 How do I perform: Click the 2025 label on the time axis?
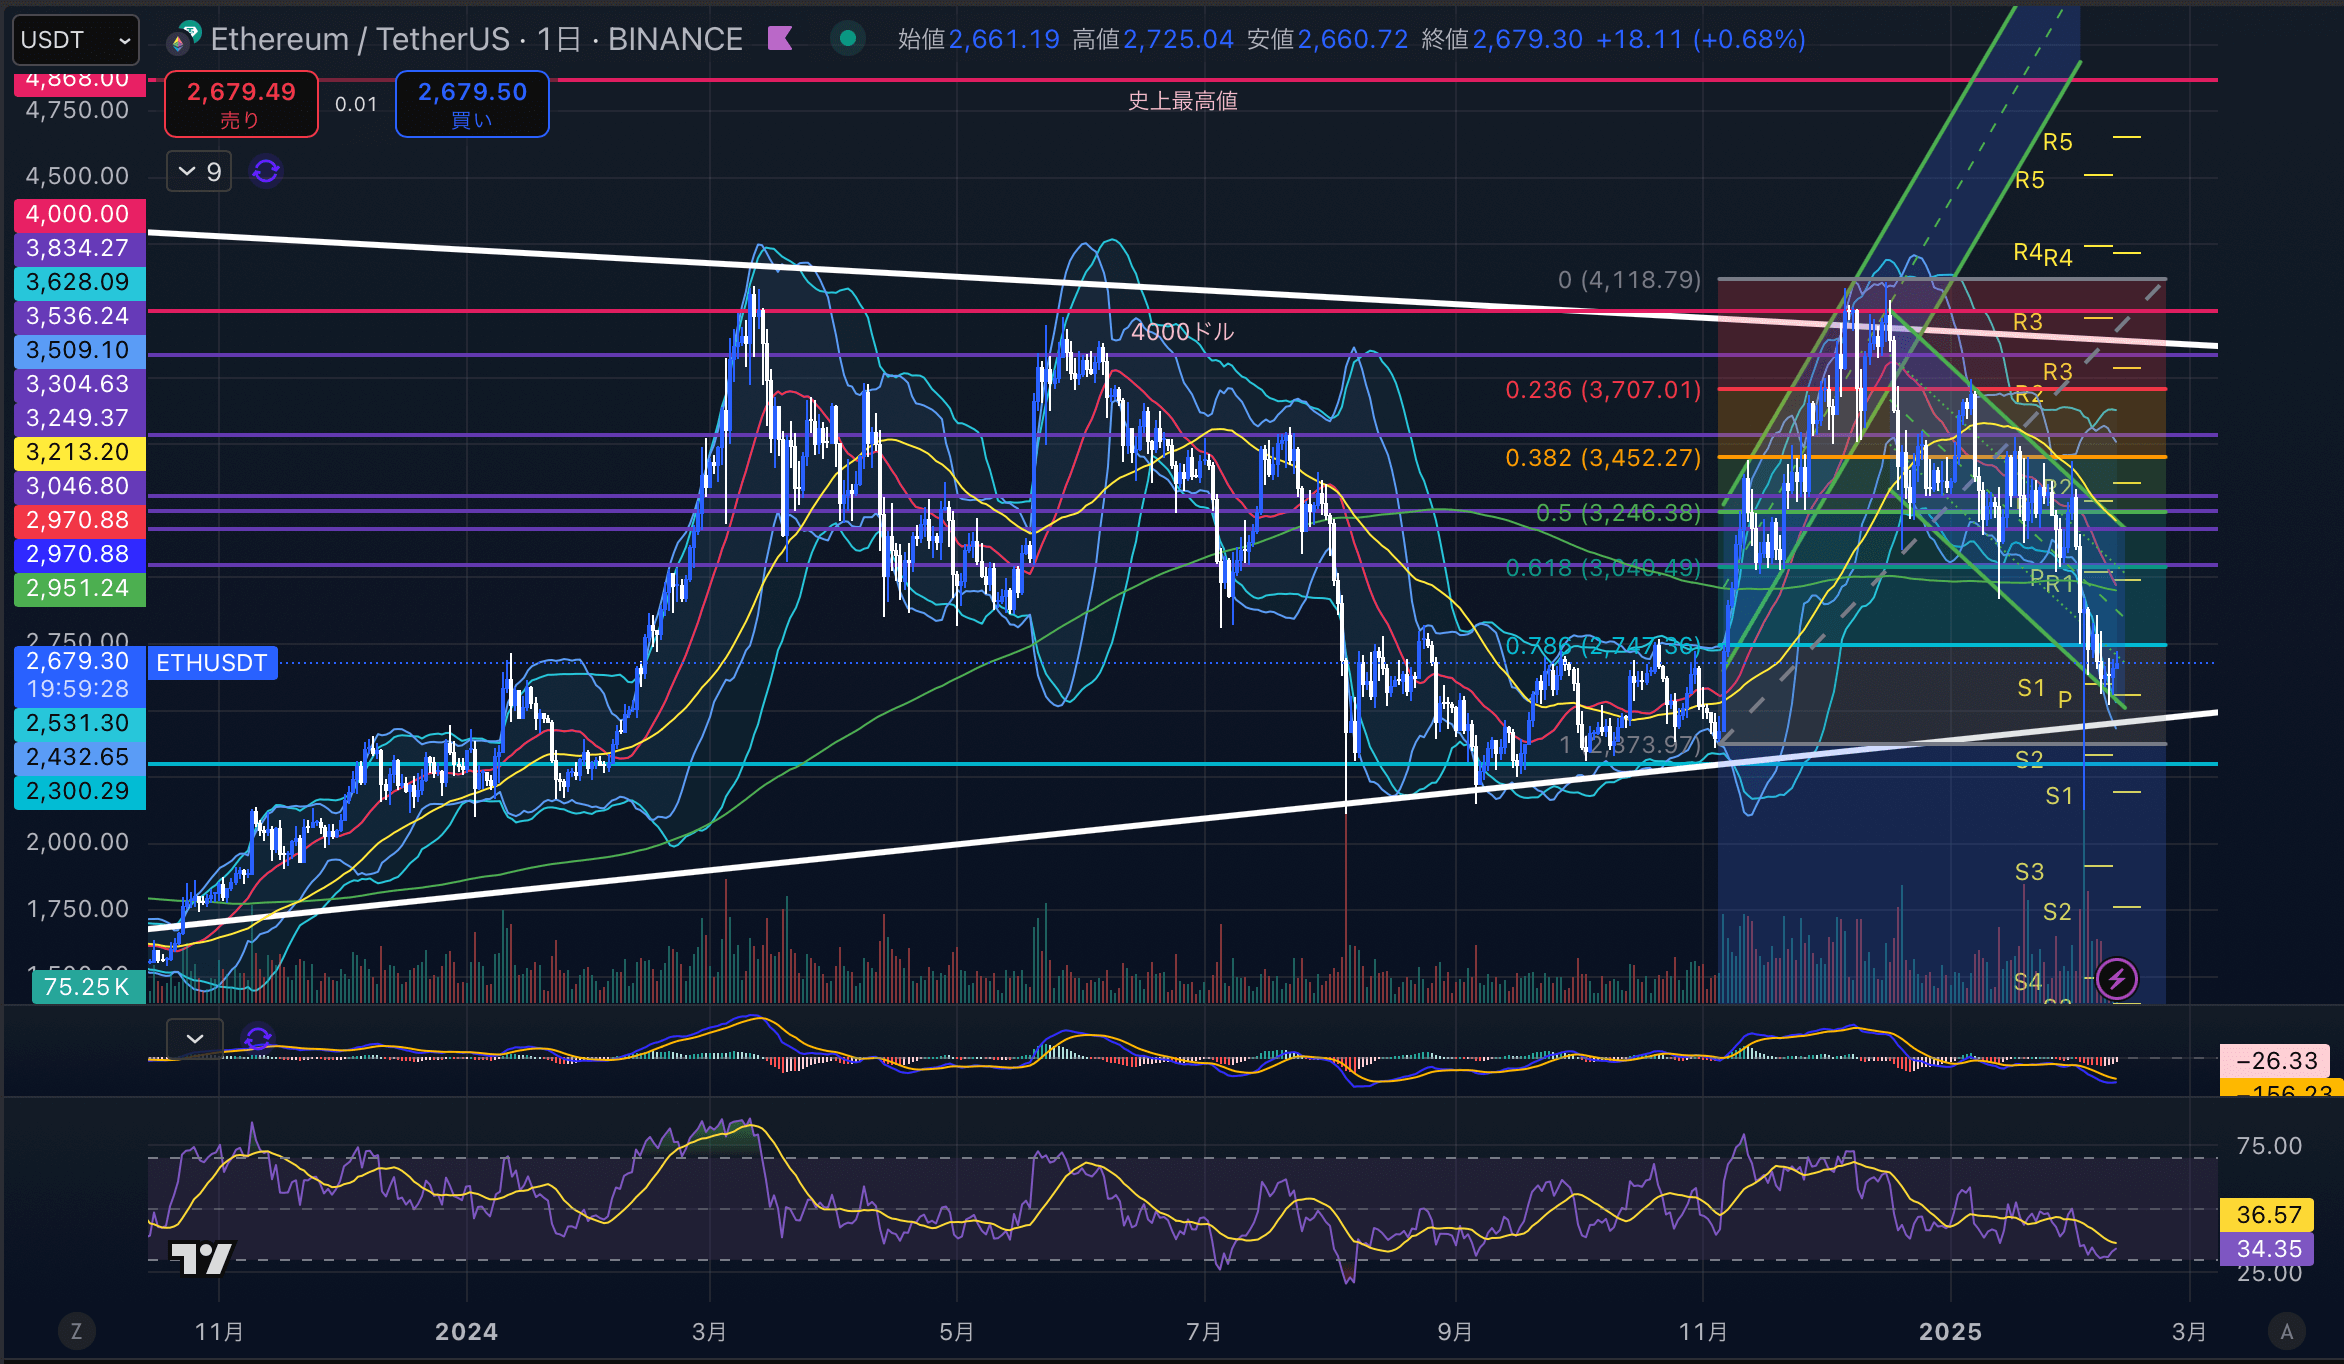1950,1332
